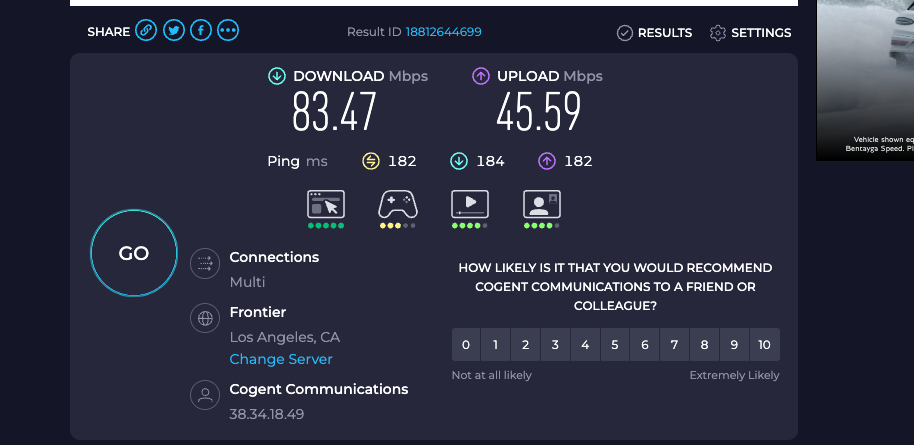Select rating 10 Extremely Likely
Image resolution: width=914 pixels, height=445 pixels.
click(764, 345)
